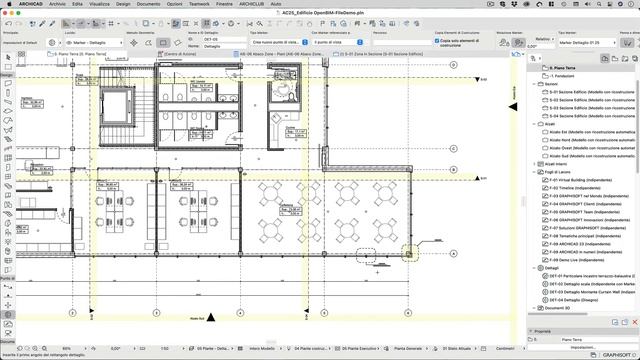Click the 1:50 scale value in the status bar
This screenshot has width=640, height=360.
pyautogui.click(x=164, y=349)
